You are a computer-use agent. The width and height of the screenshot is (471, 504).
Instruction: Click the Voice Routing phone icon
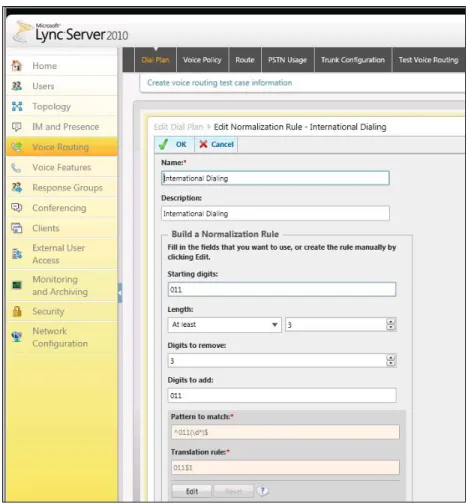pos(17,147)
